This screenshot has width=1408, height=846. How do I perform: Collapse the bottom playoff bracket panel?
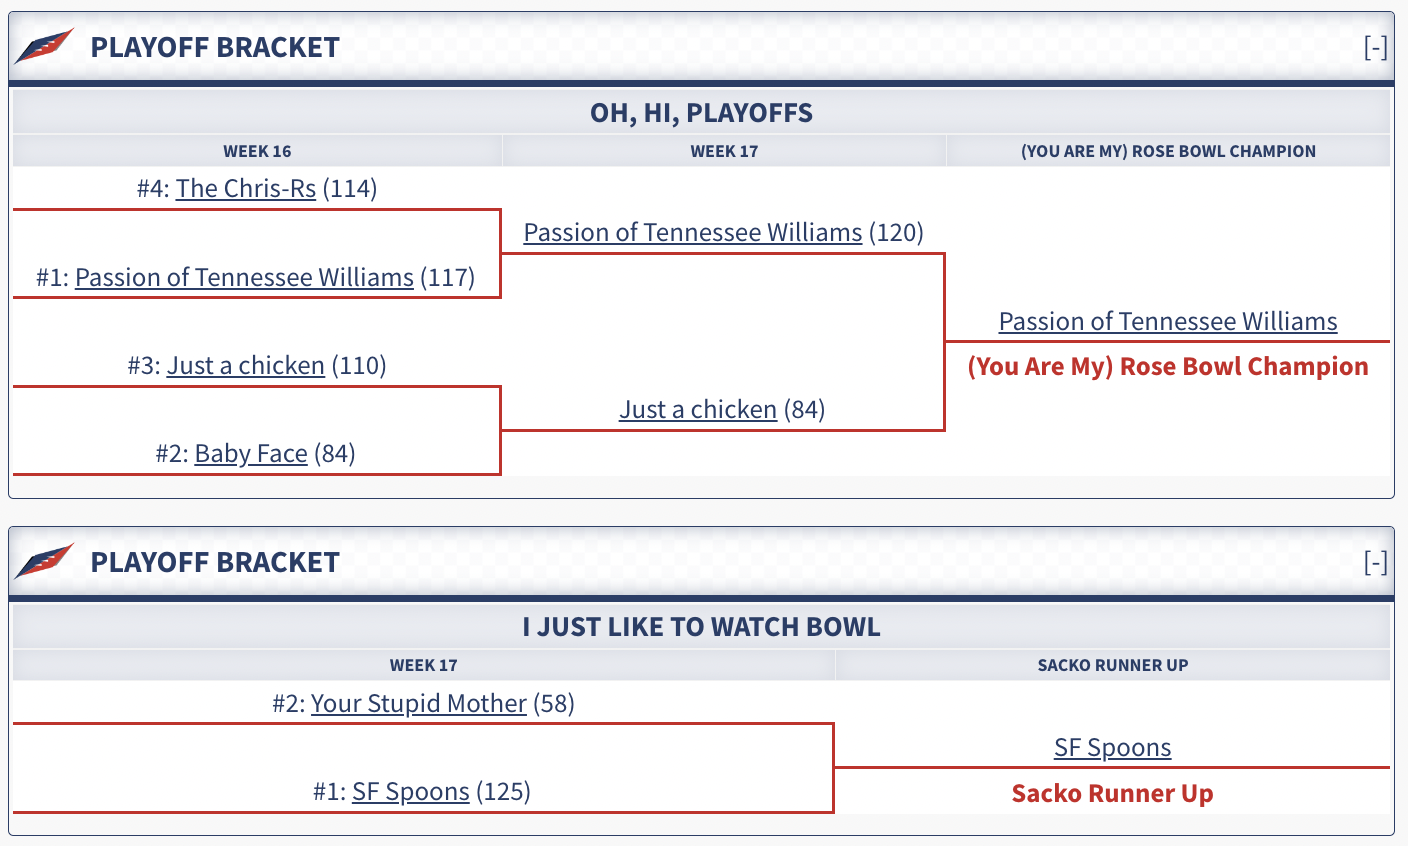coord(1376,562)
